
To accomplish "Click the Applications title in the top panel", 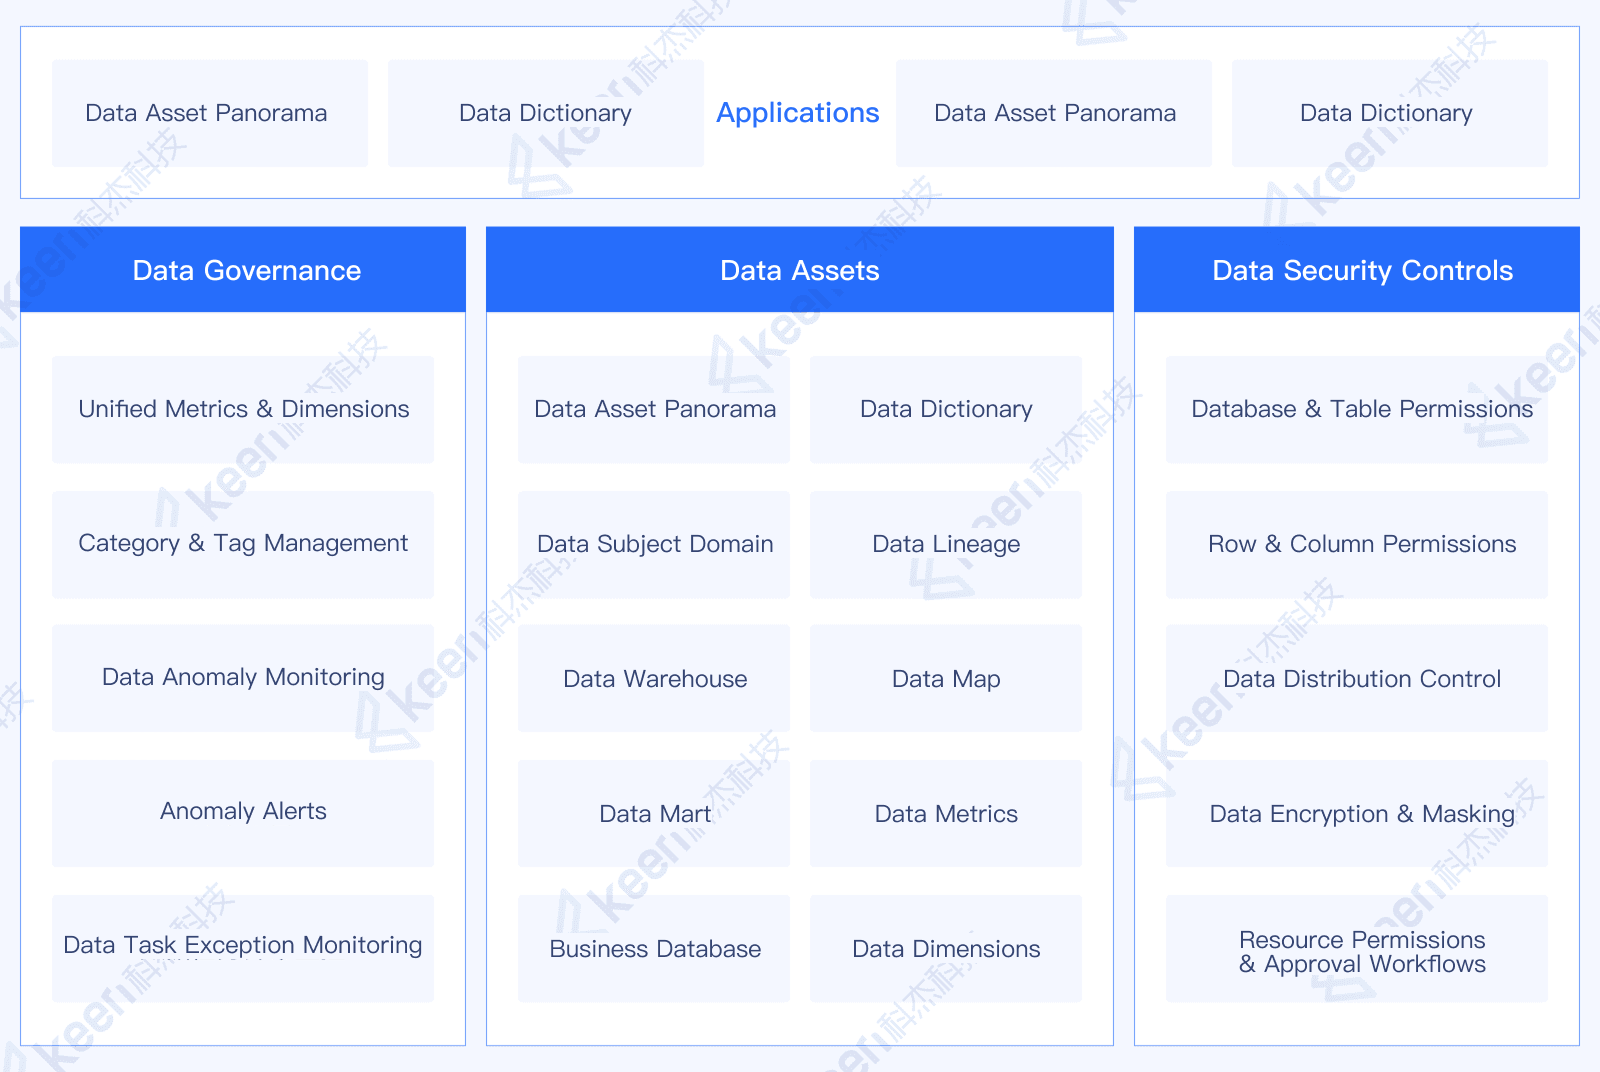I will 797,113.
